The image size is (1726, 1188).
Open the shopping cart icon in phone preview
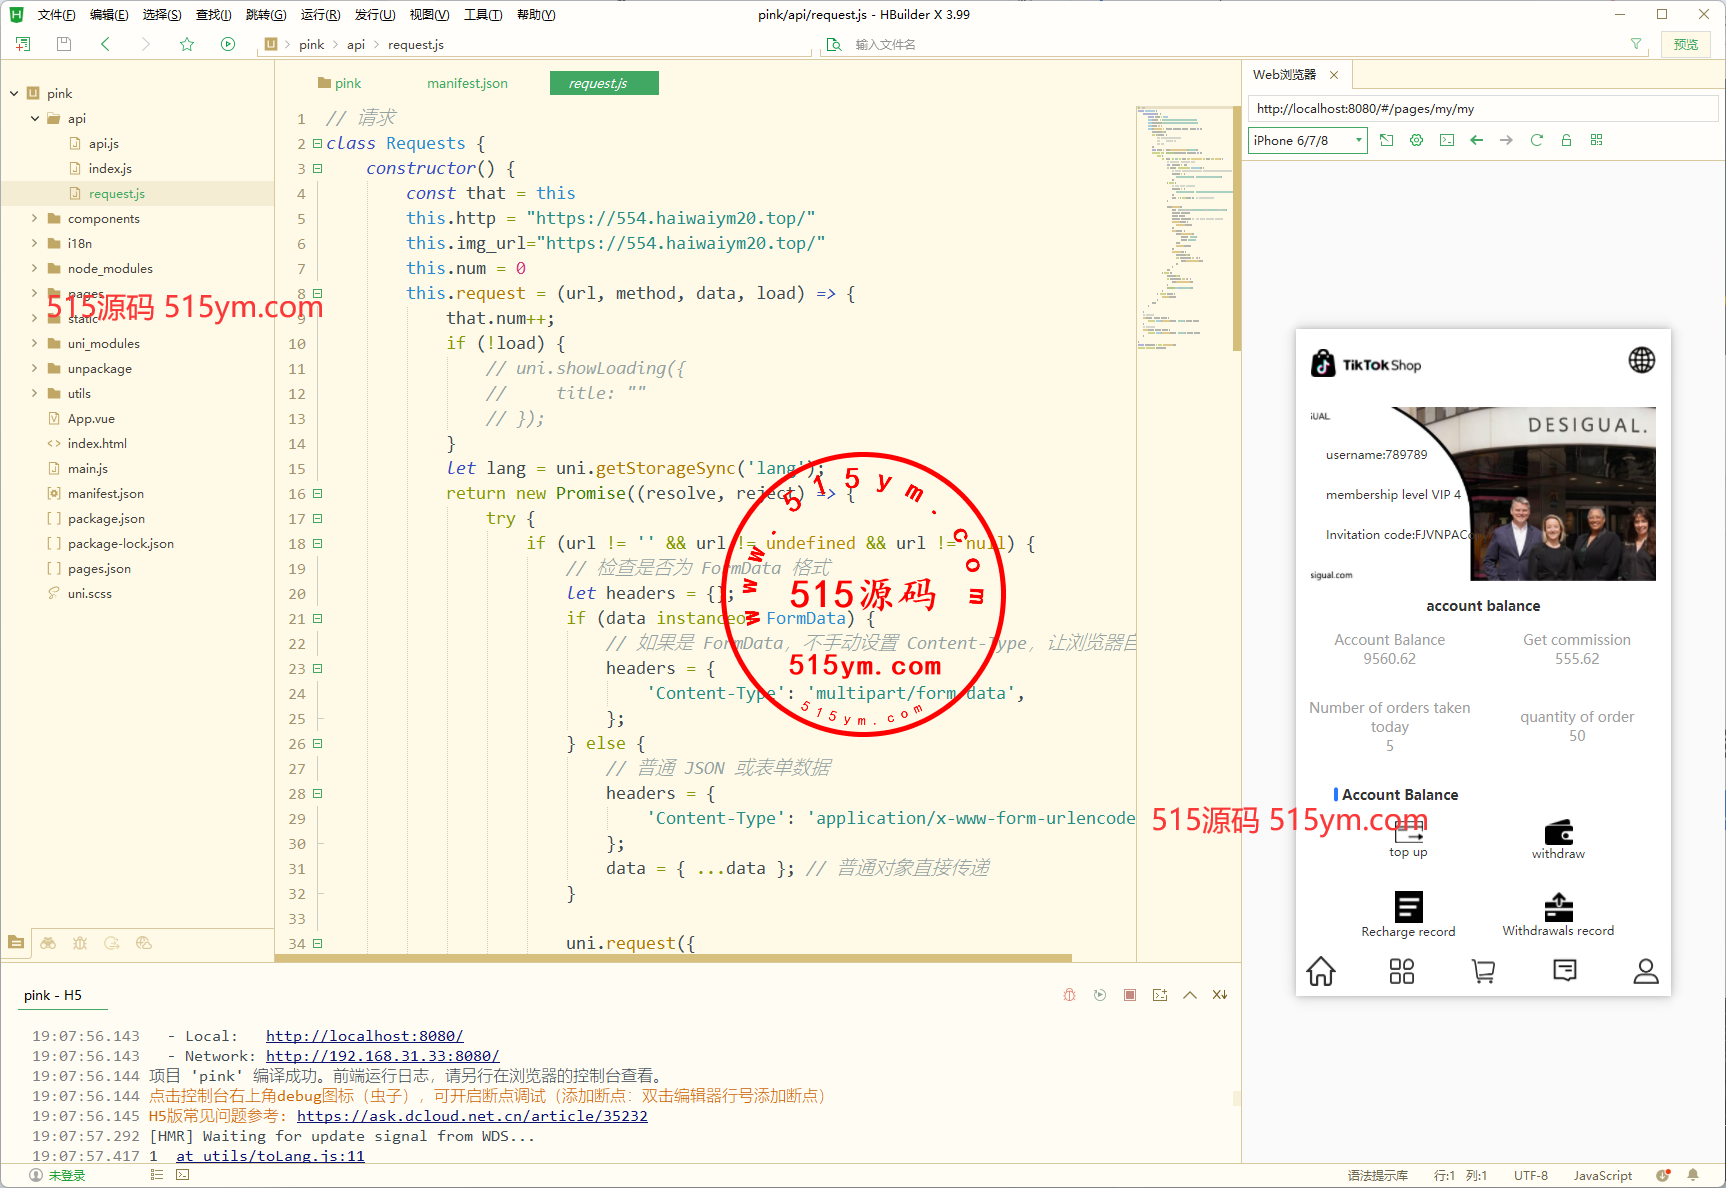(1483, 971)
